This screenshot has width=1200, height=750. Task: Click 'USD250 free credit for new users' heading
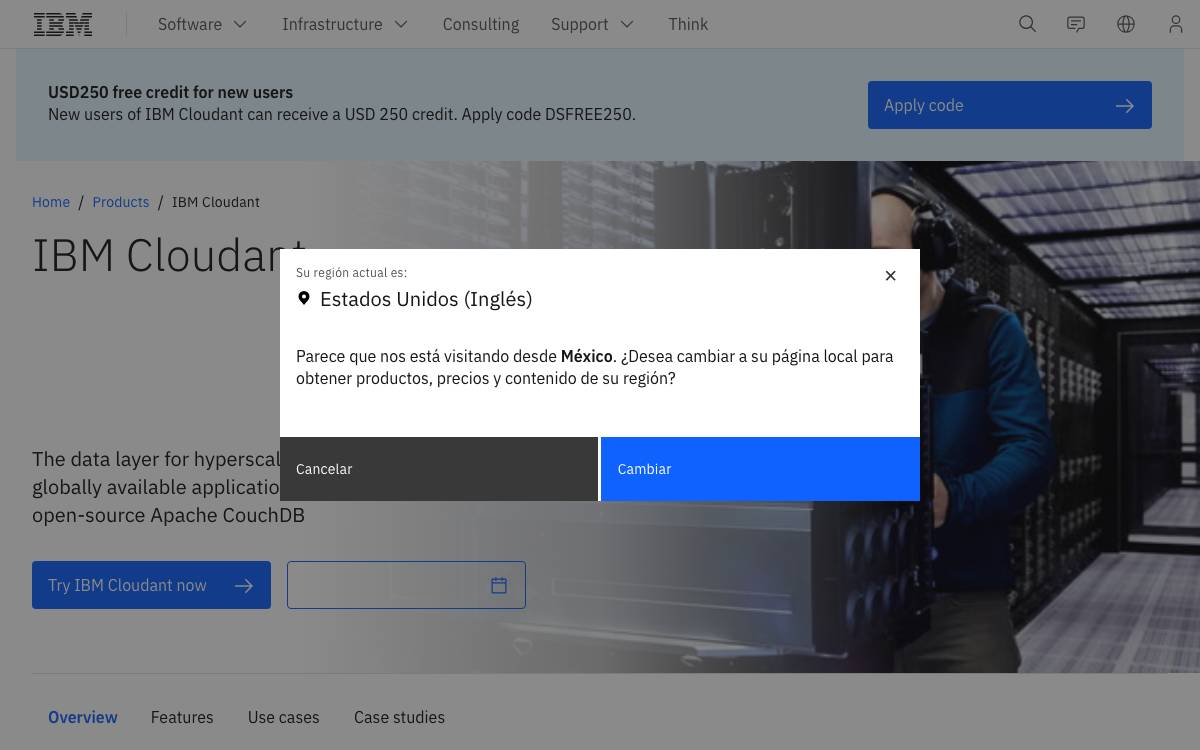click(x=170, y=92)
